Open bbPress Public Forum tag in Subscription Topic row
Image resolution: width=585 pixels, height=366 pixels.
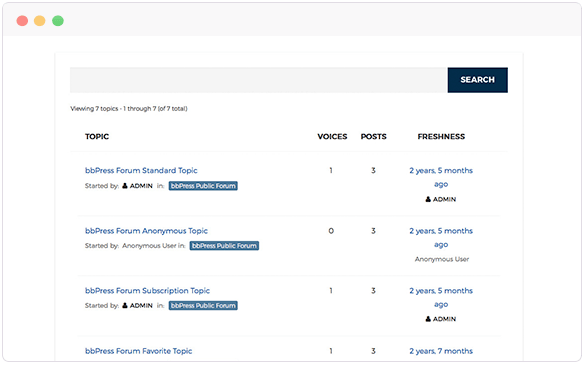(203, 306)
